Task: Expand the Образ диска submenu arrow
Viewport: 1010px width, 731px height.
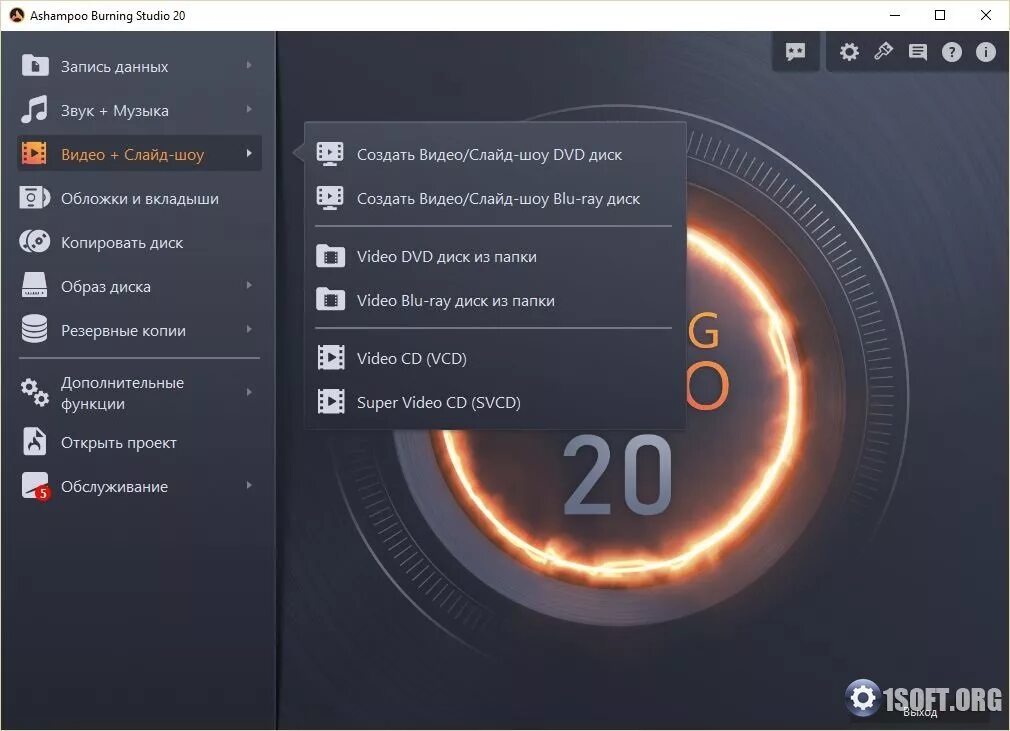Action: 249,285
